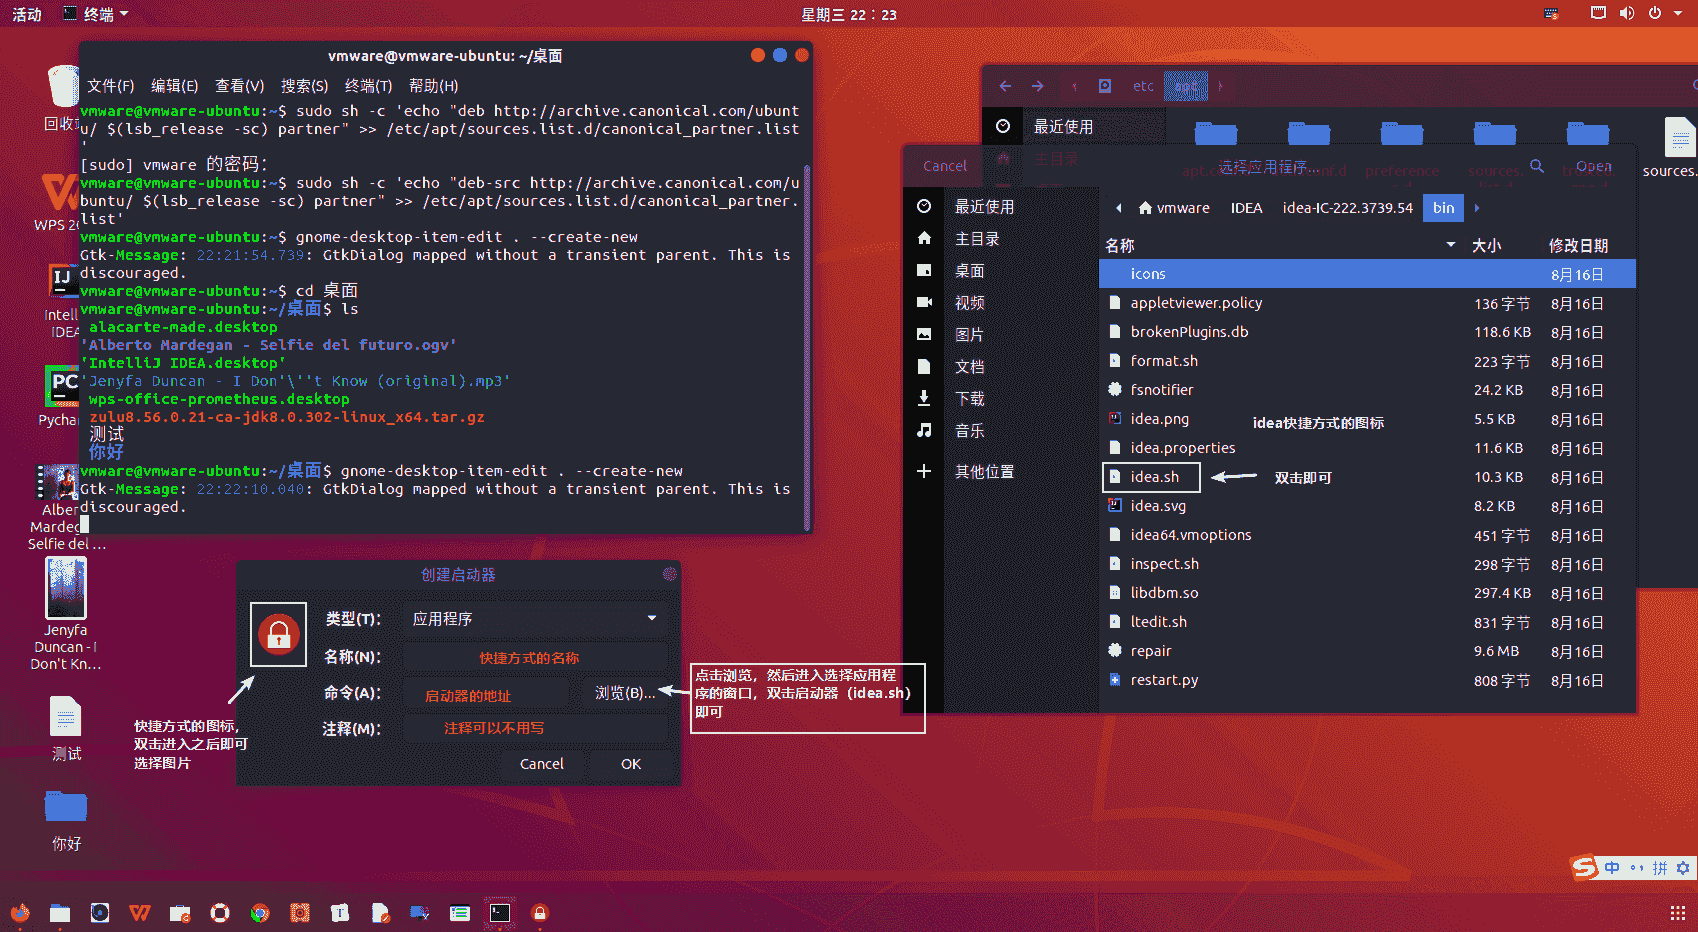Select 下载 in the places sidebar

click(969, 399)
